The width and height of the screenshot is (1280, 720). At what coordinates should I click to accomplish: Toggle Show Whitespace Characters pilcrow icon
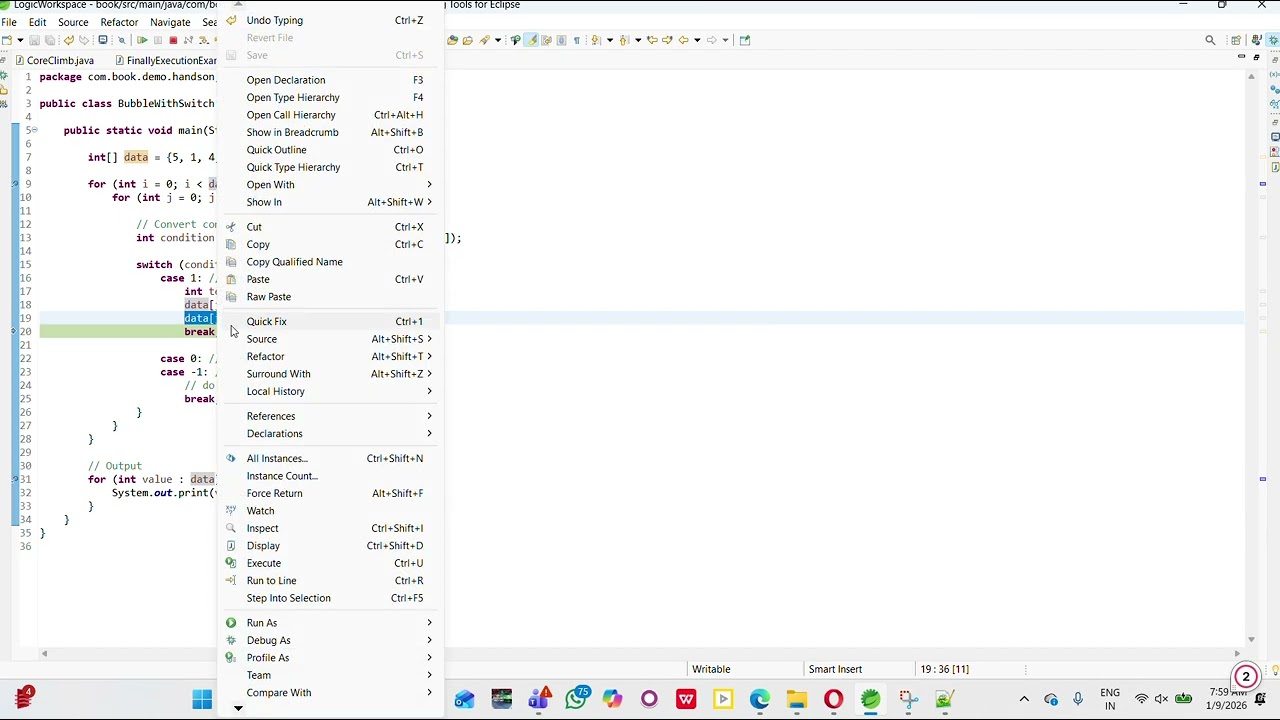click(576, 40)
